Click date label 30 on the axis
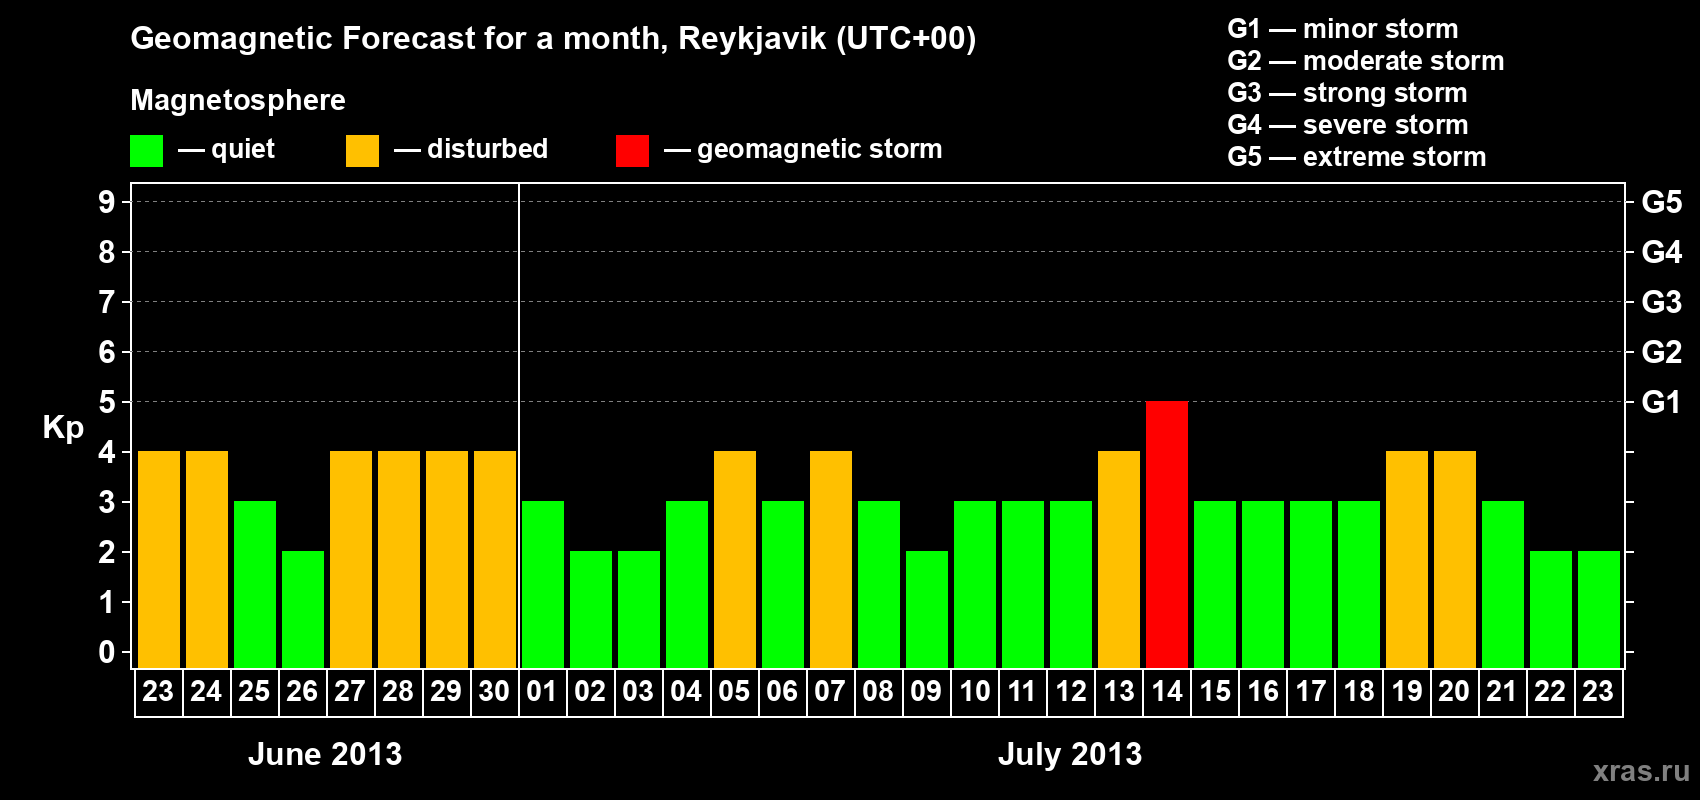1700x800 pixels. click(494, 691)
